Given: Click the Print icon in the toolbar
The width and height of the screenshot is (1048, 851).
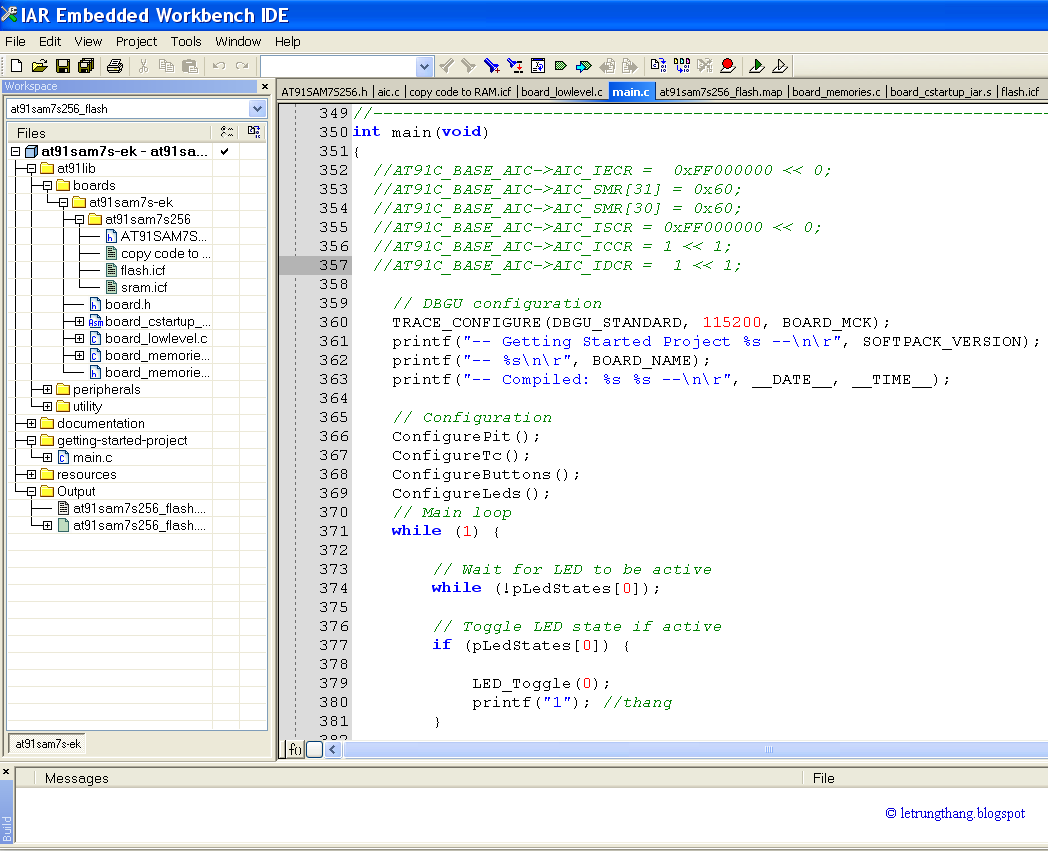Looking at the screenshot, I should point(115,67).
